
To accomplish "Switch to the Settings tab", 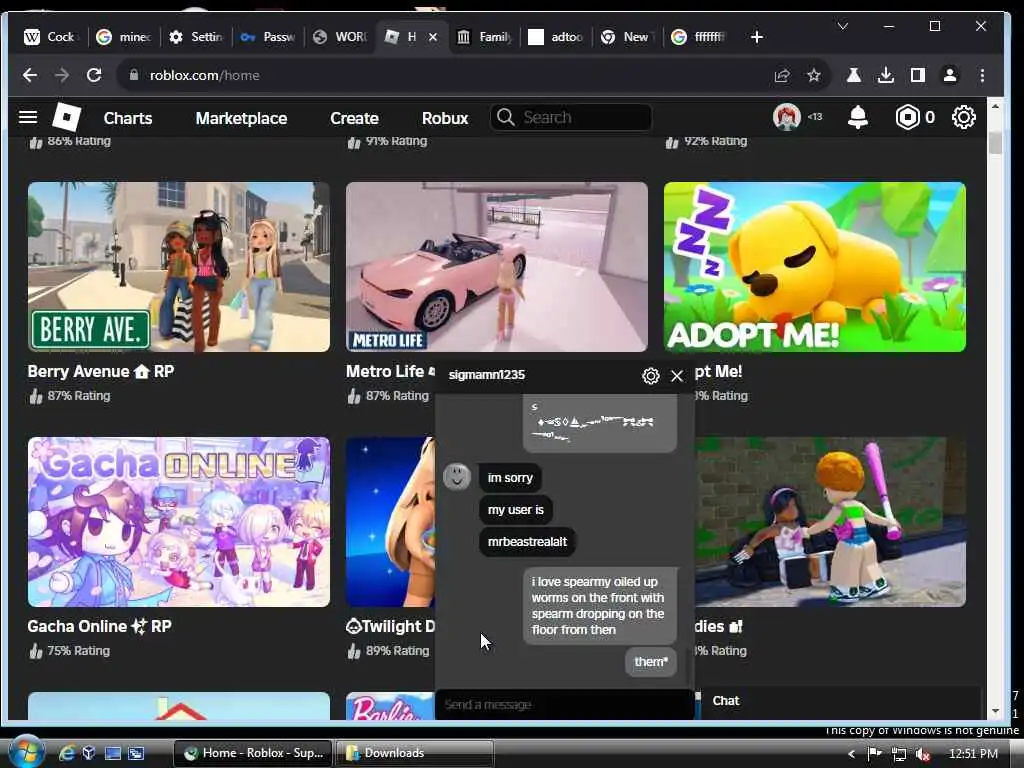I will click(x=195, y=37).
